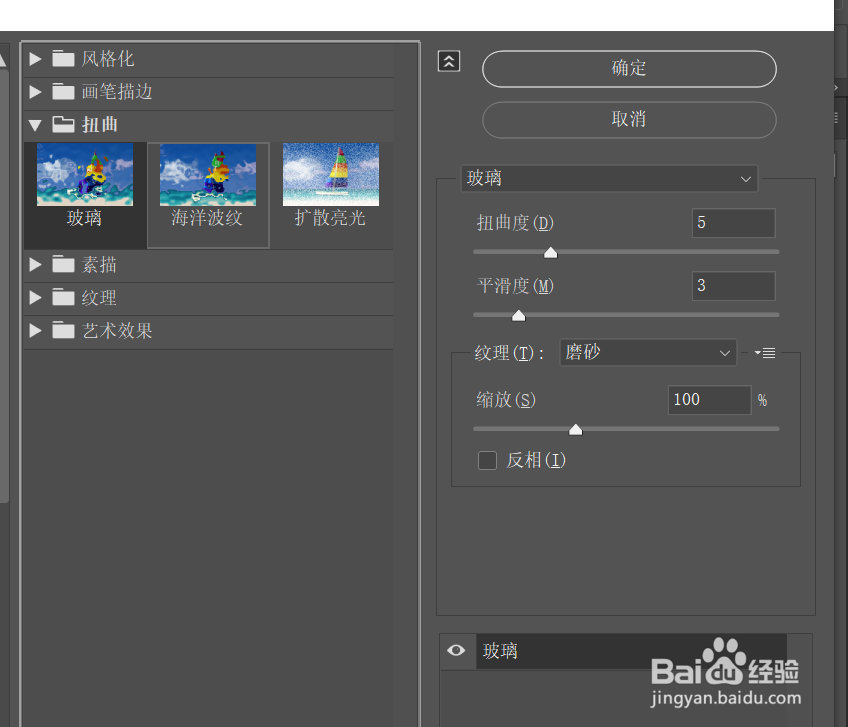
Task: Expand the 风格化 category
Action: point(35,58)
